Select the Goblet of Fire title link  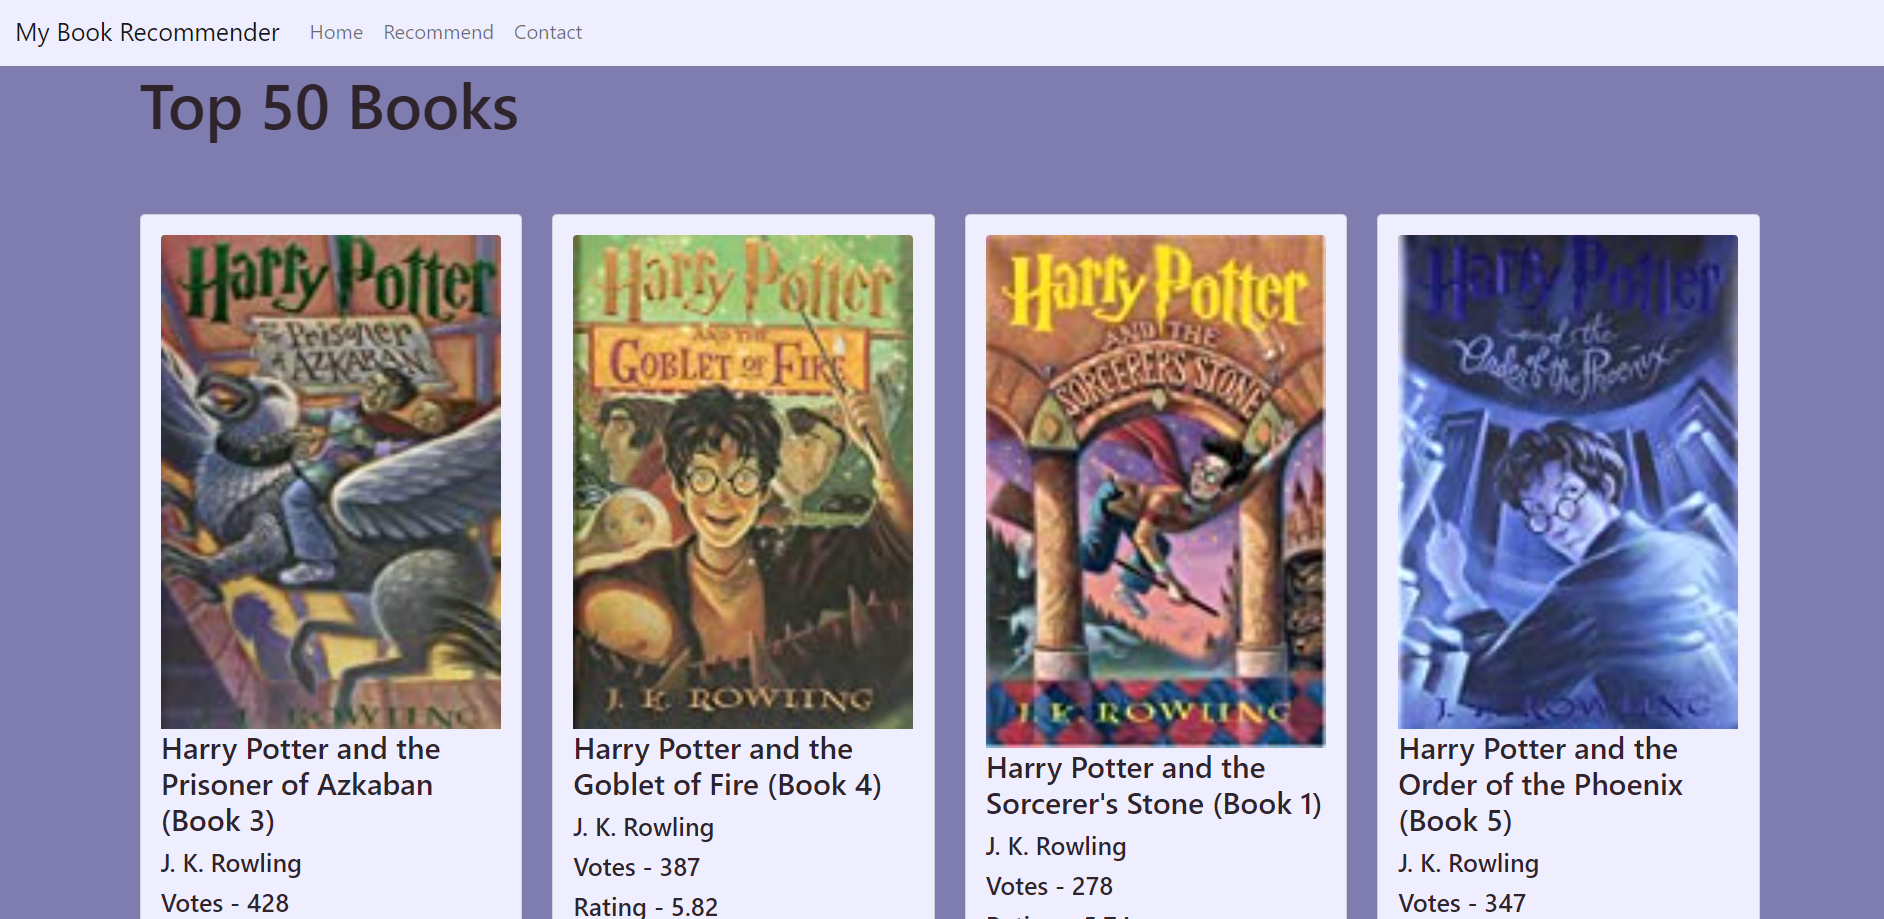click(727, 766)
